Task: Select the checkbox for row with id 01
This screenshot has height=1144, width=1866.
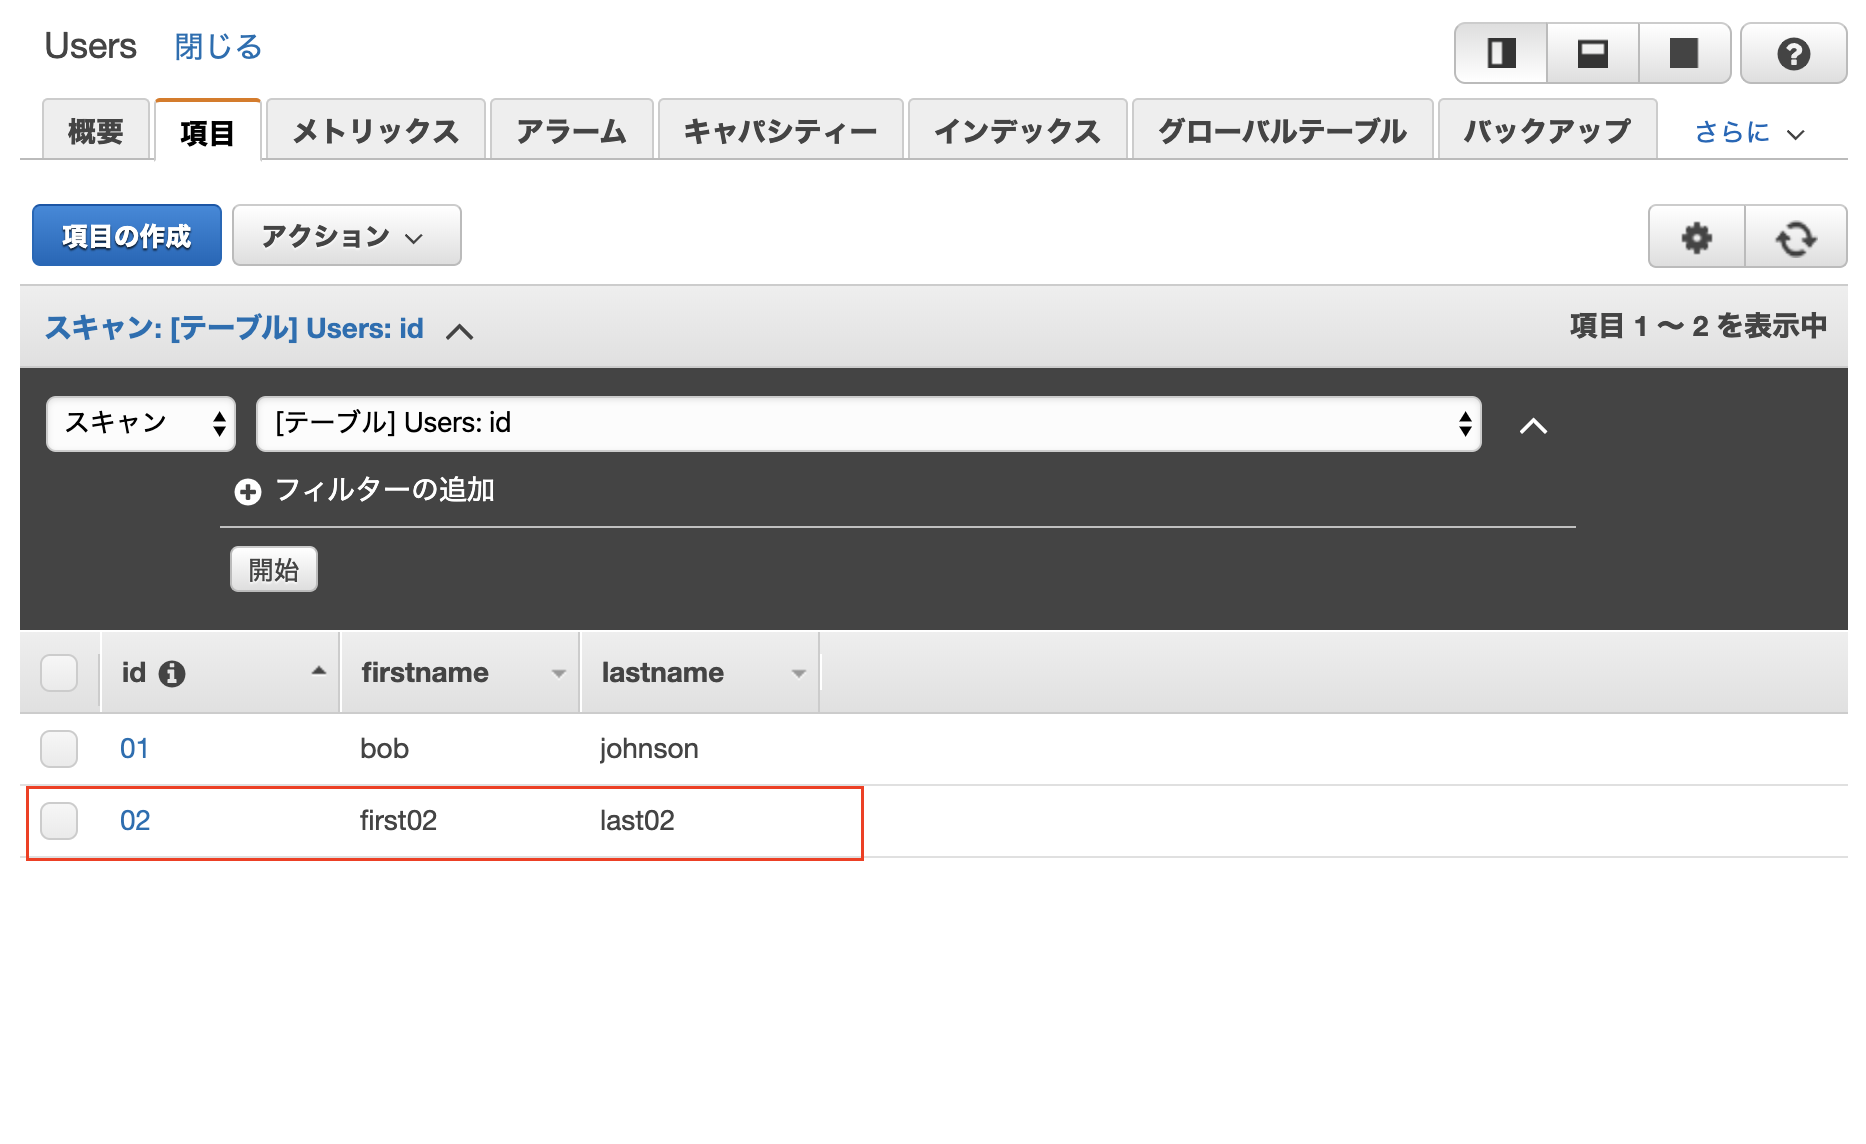Action: [59, 748]
